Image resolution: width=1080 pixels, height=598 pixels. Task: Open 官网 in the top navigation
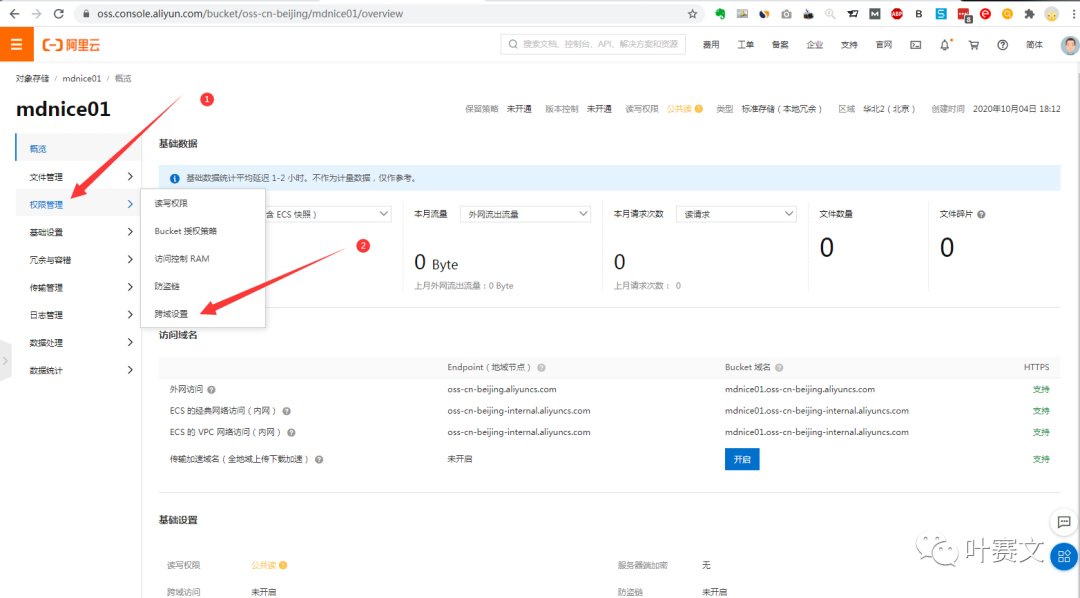883,45
